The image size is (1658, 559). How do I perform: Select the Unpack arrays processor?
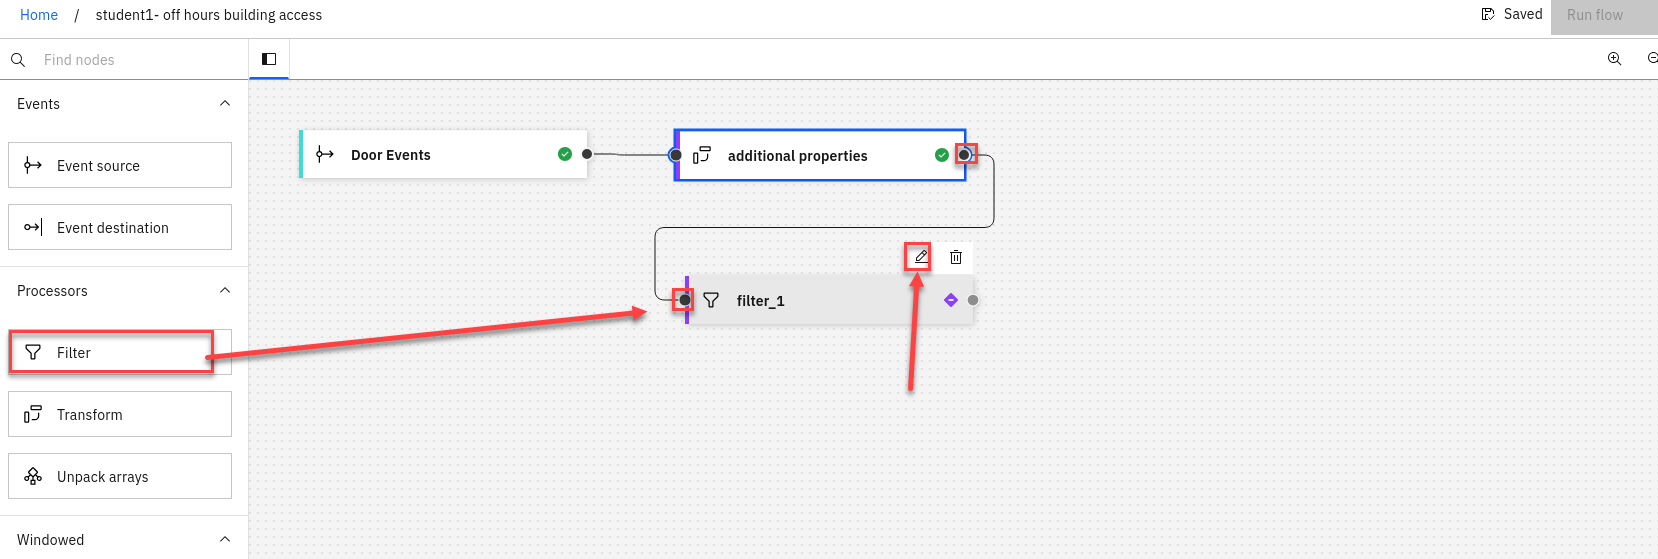(x=120, y=476)
